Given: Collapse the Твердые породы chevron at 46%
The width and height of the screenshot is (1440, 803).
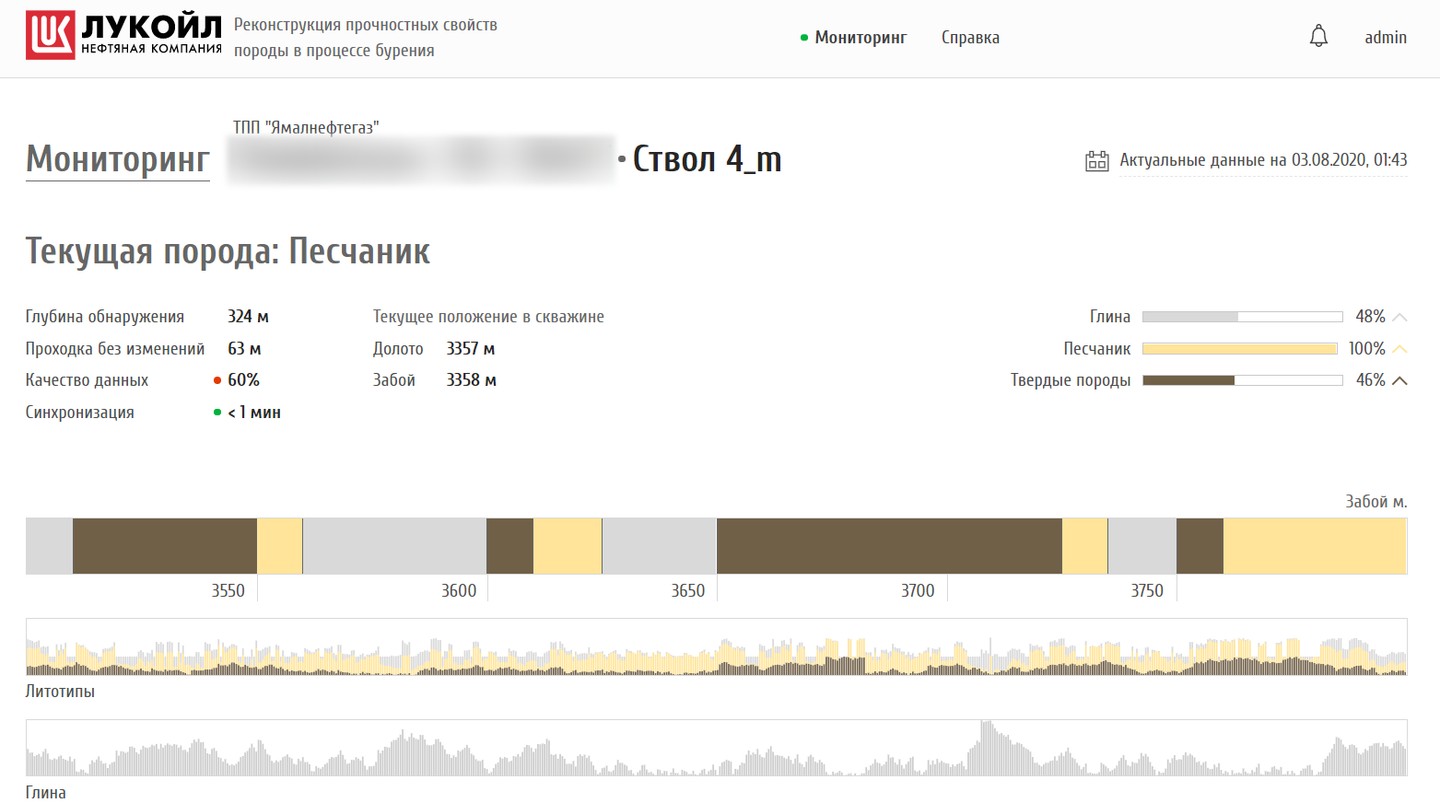Looking at the screenshot, I should 1400,380.
